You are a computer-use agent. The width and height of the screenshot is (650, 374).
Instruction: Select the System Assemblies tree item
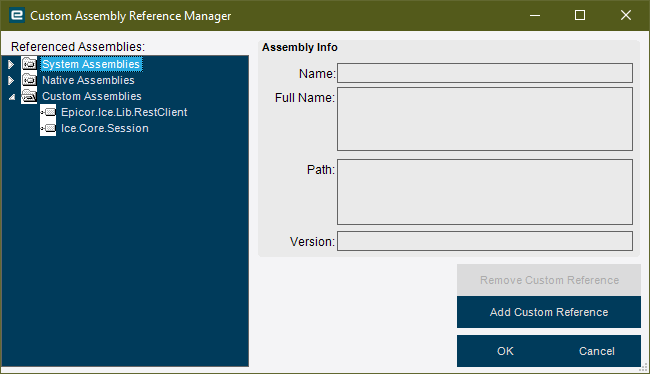pos(91,64)
